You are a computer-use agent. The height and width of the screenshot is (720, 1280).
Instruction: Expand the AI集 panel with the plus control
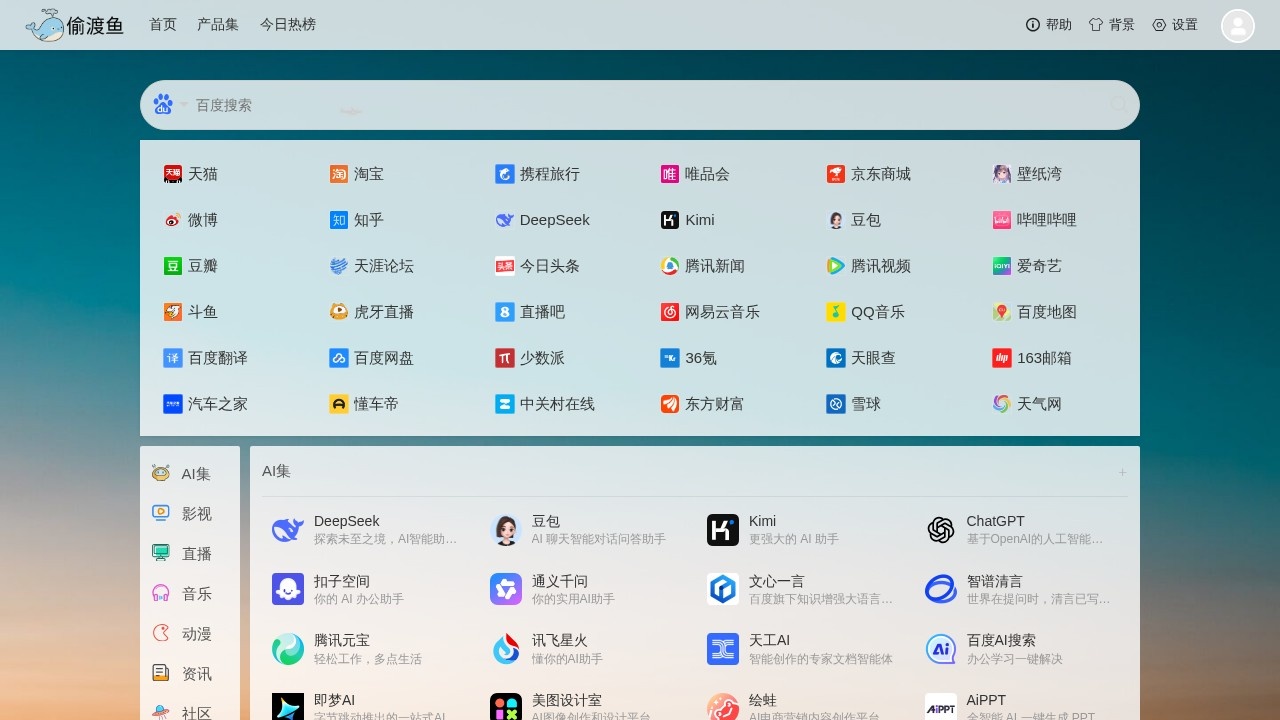pyautogui.click(x=1122, y=471)
